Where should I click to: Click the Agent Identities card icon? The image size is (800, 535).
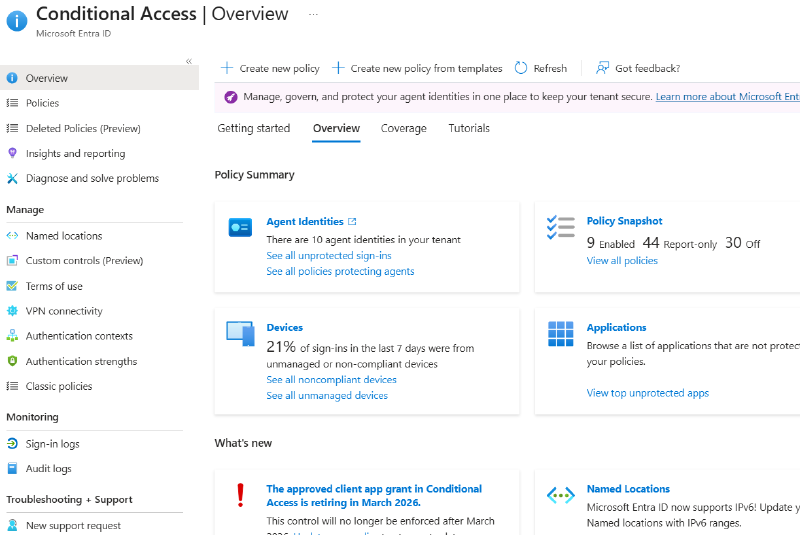coord(240,227)
